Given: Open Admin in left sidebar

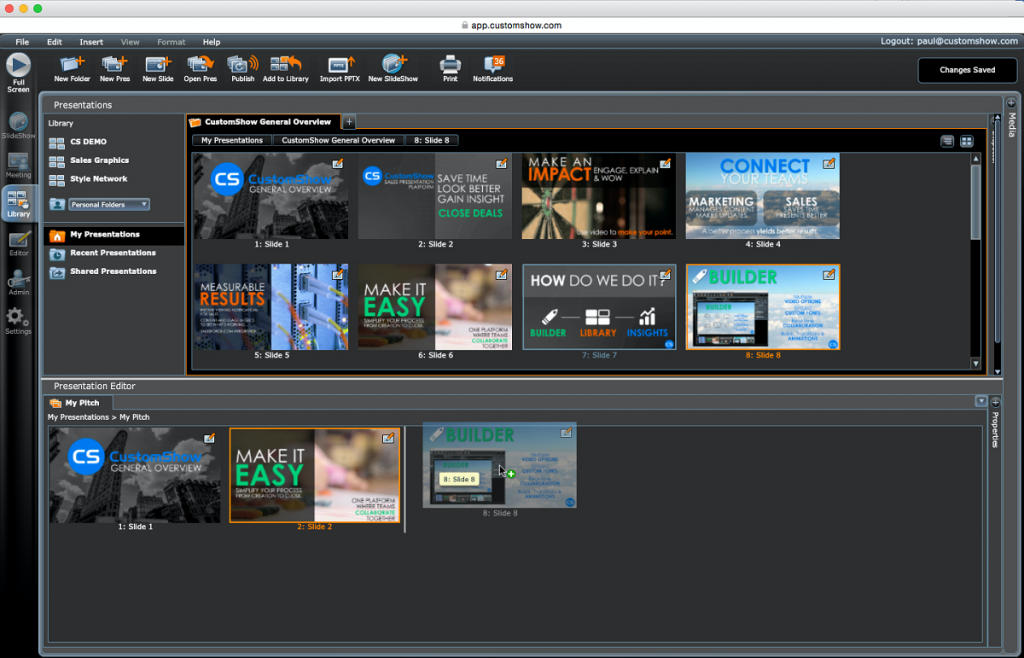Looking at the screenshot, I should click(18, 283).
